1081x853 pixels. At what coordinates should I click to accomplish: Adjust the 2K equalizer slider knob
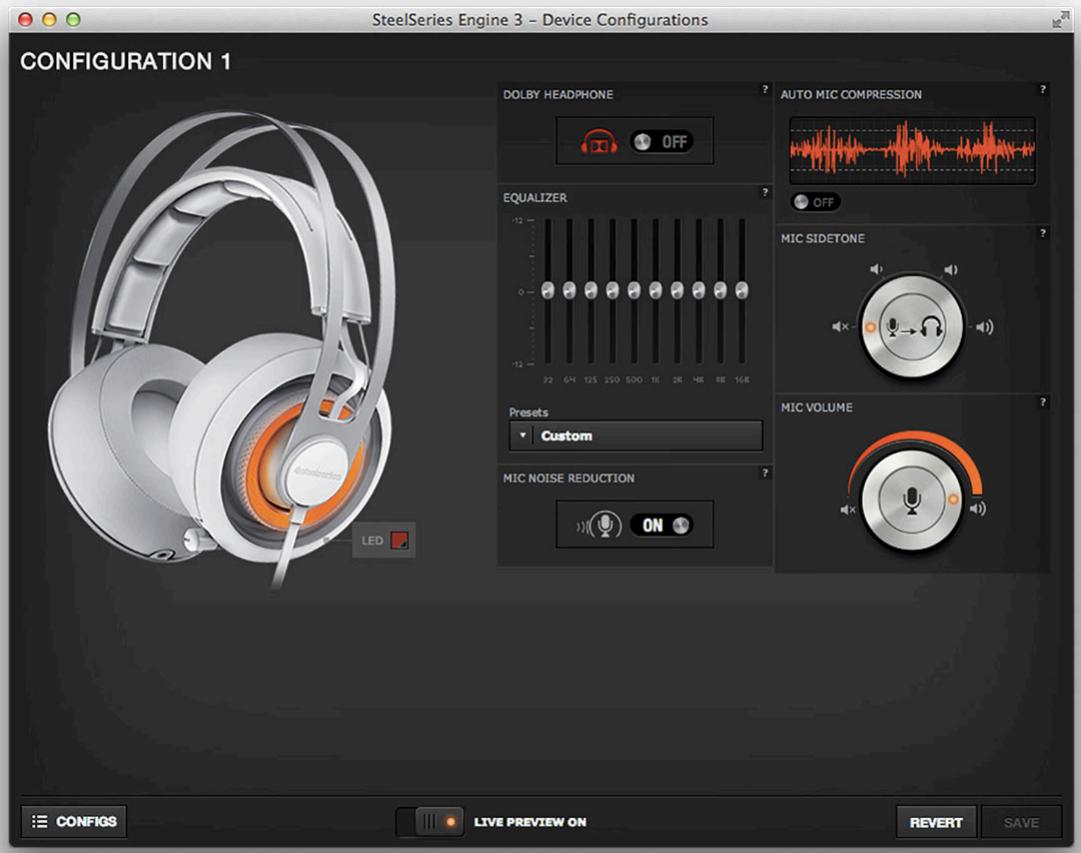[x=677, y=290]
